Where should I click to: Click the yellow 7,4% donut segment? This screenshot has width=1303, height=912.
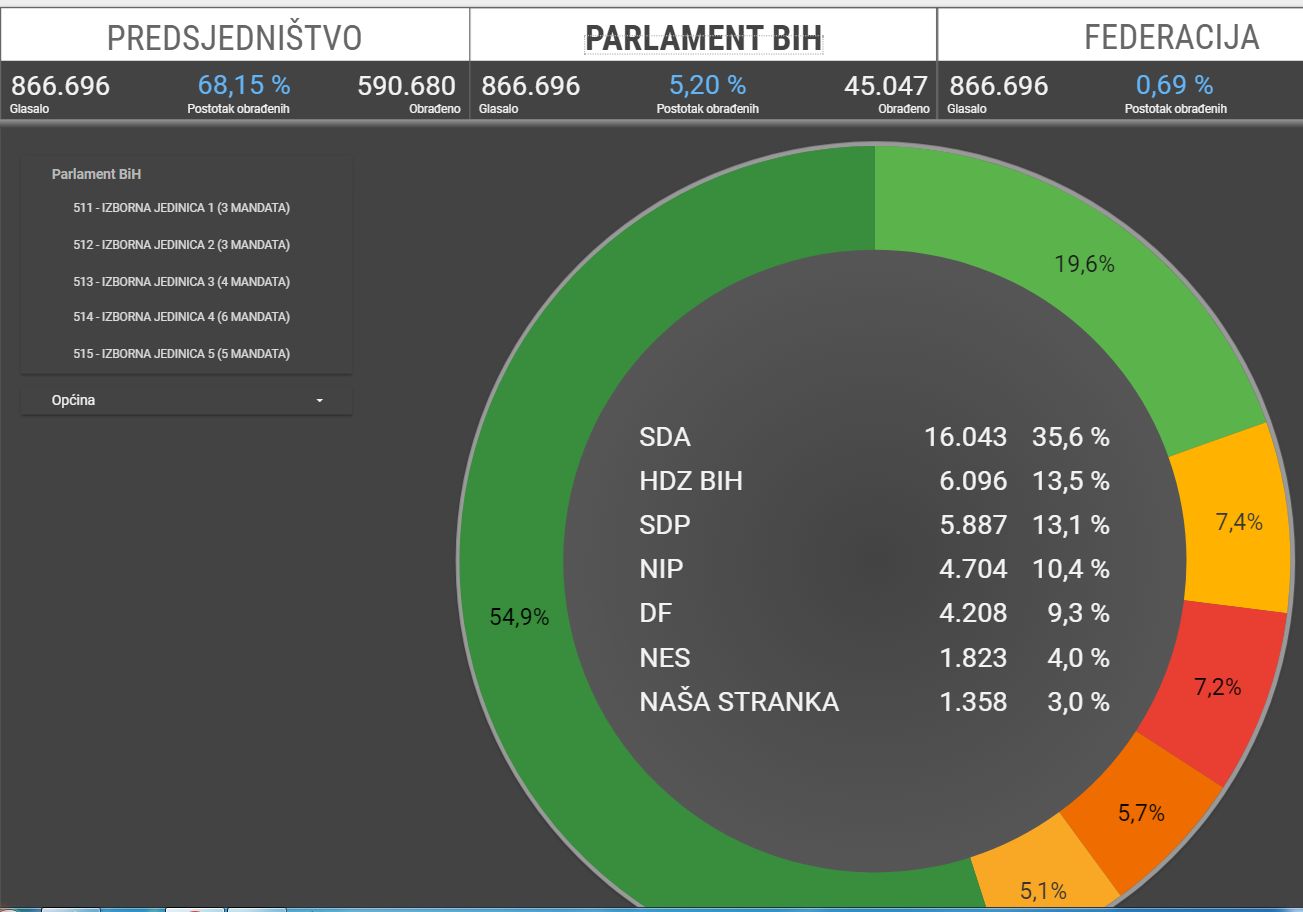[1238, 522]
